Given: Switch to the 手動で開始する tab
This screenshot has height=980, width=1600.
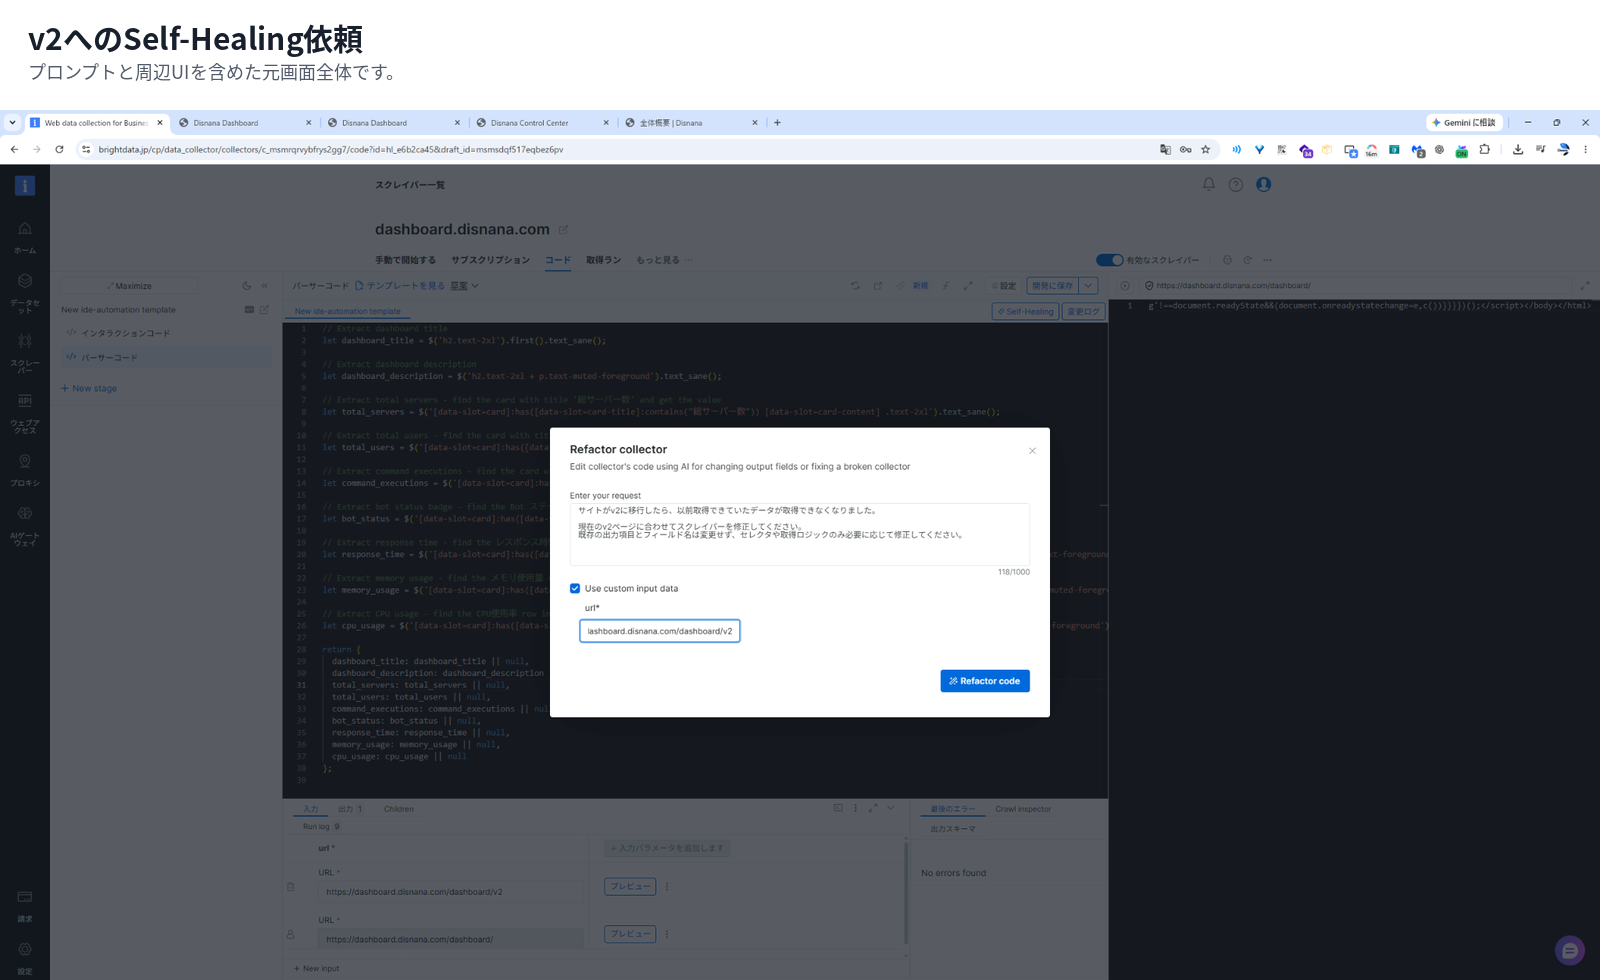Looking at the screenshot, I should pyautogui.click(x=405, y=260).
